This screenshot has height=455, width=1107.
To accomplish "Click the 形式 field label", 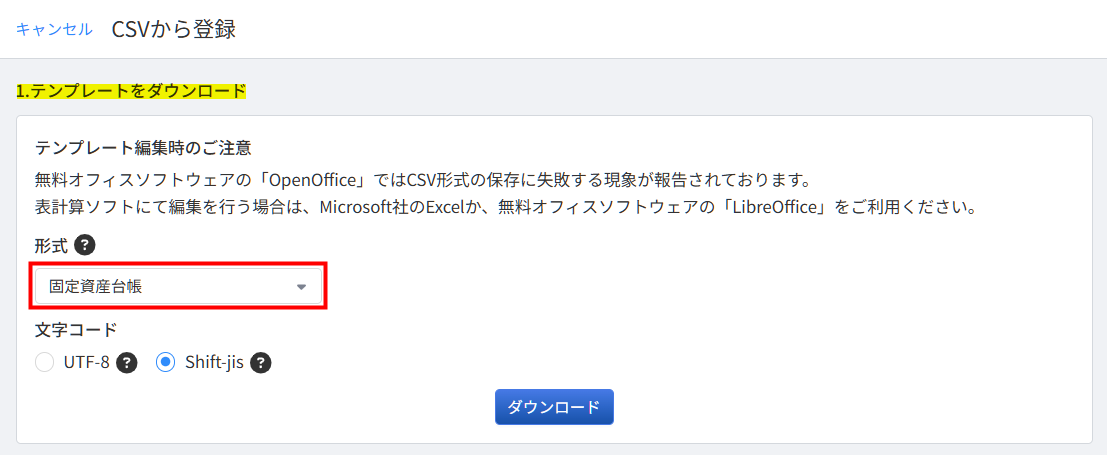I will tap(52, 246).
